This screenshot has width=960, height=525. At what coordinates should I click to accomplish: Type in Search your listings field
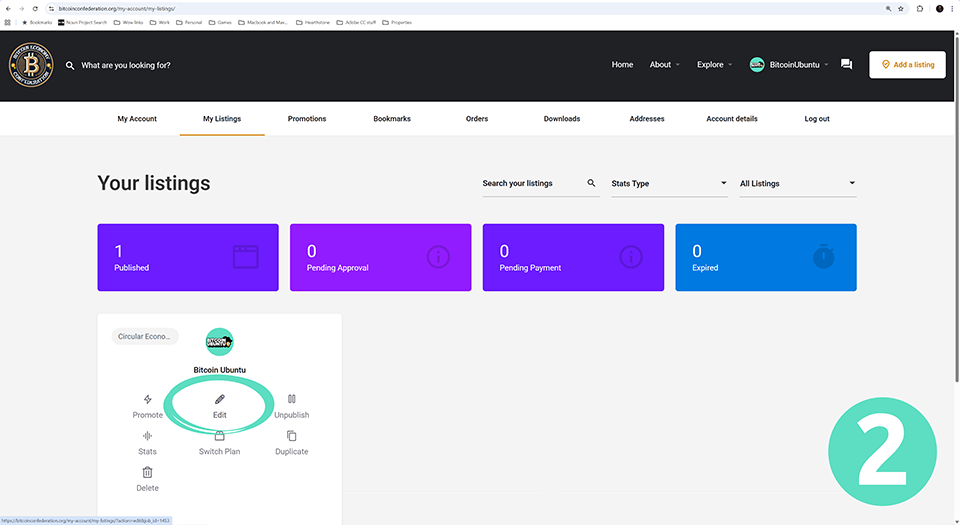(x=532, y=184)
